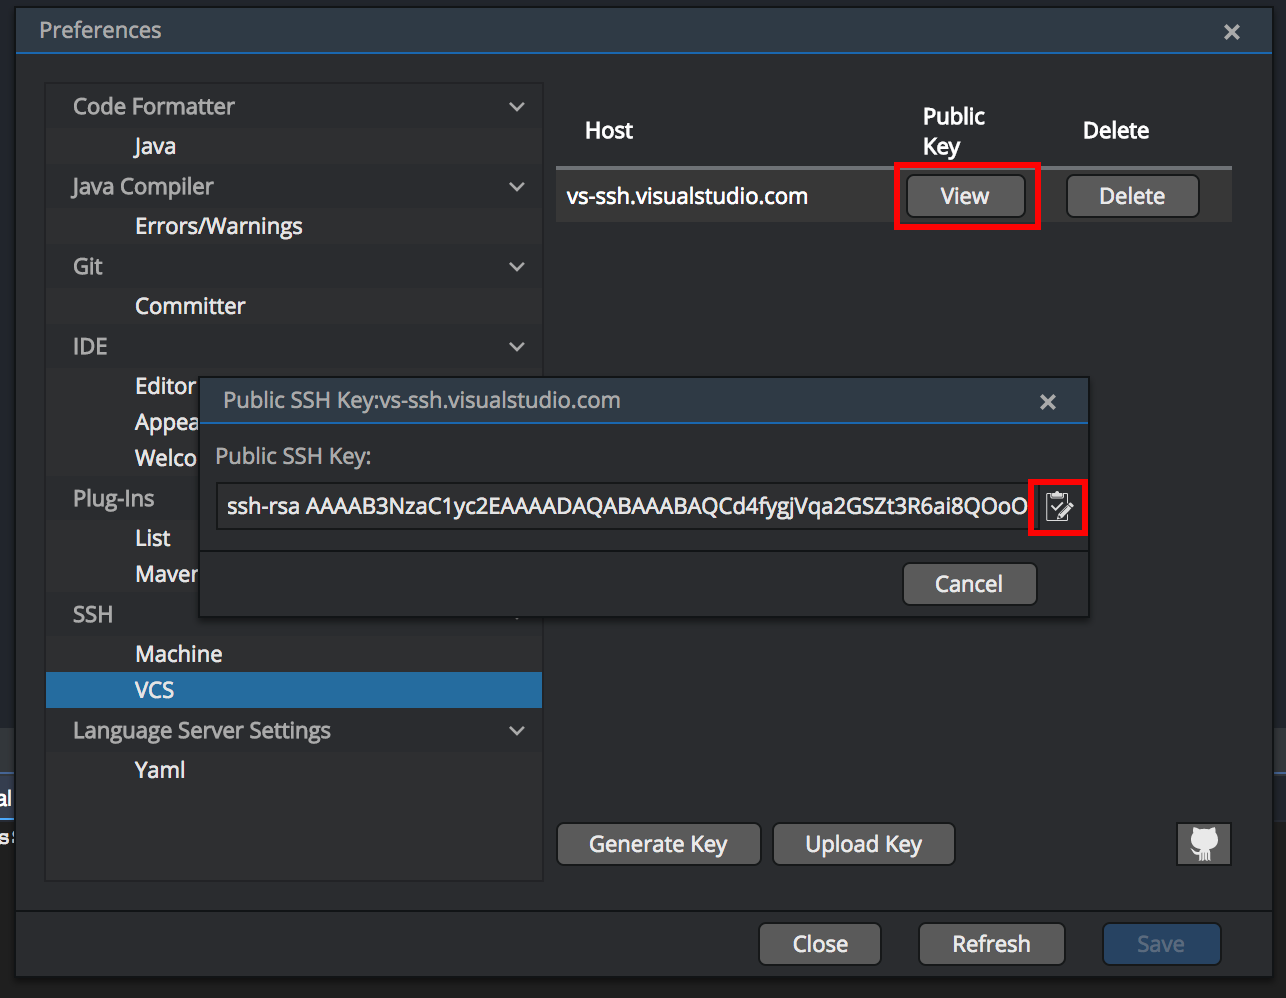Close the Public SSH Key dialog
The height and width of the screenshot is (998, 1286).
coord(1048,402)
